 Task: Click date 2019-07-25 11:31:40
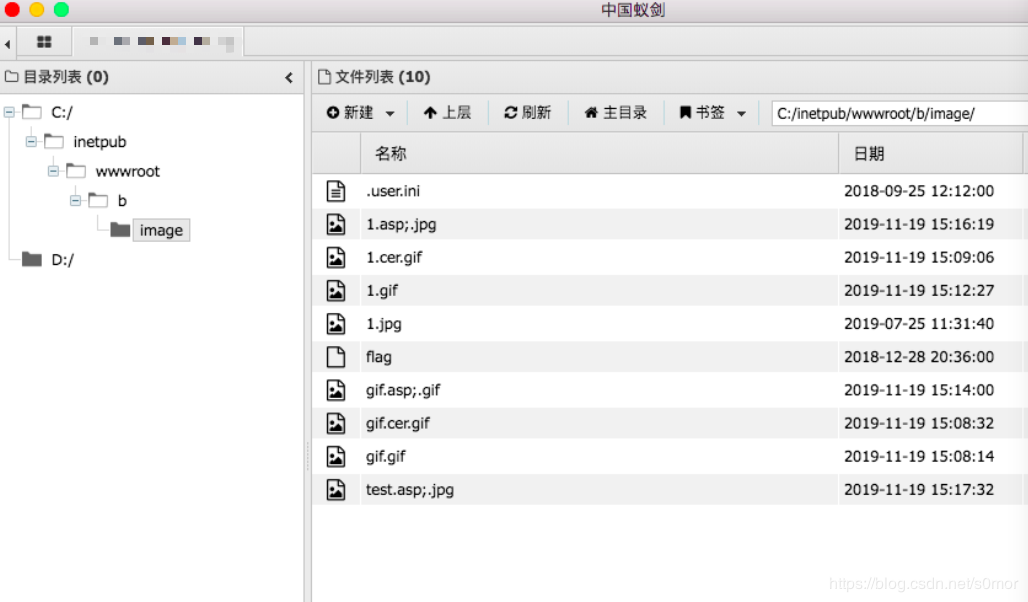point(919,323)
